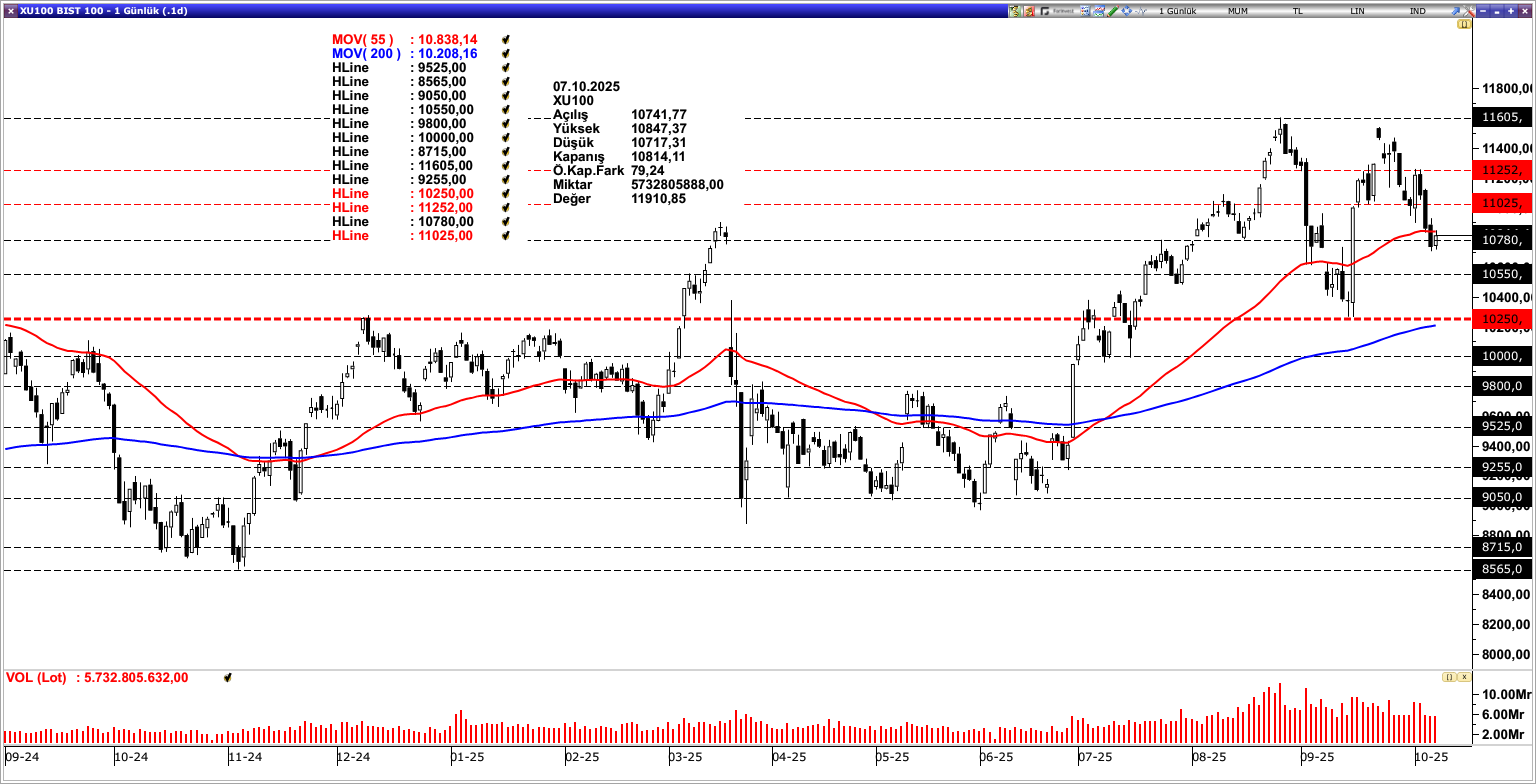Screen dimensions: 1536x784
Task: Toggle the VOL (Lot) indicator checkmark
Action: (228, 677)
